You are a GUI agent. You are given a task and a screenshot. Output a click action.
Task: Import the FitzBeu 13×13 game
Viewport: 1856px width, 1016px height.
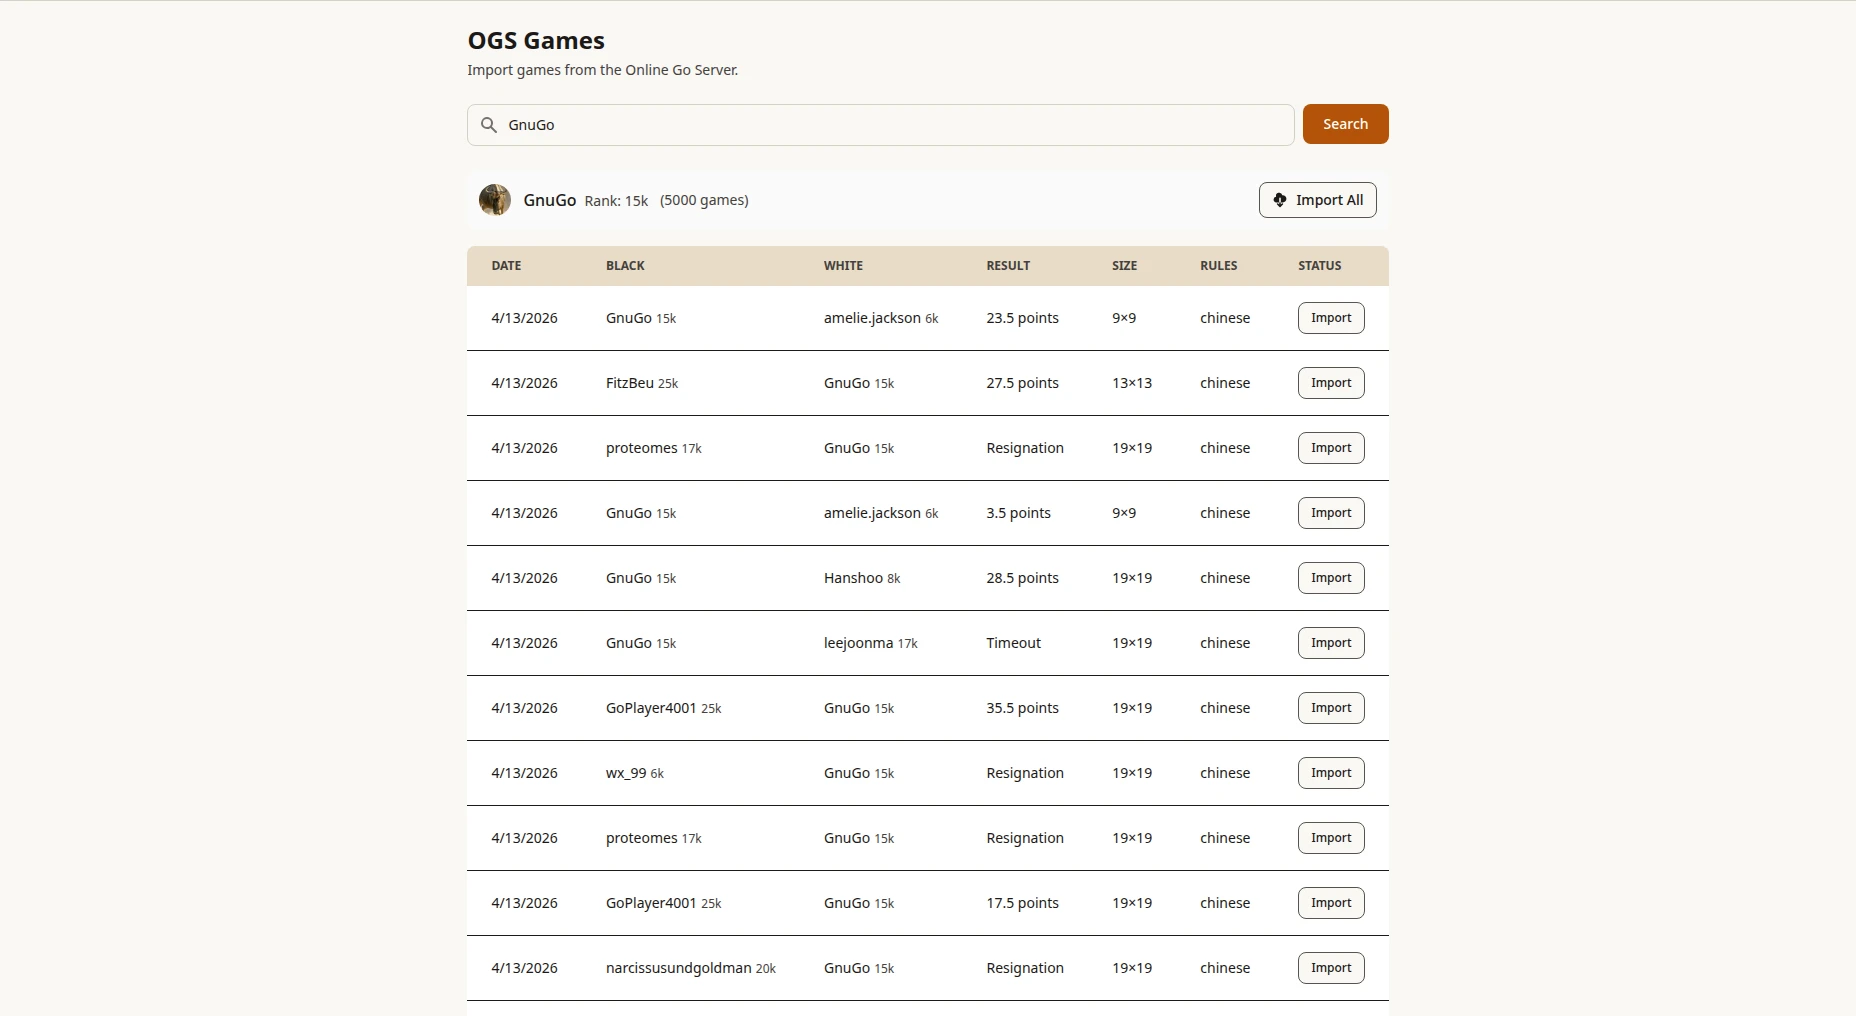click(1331, 383)
